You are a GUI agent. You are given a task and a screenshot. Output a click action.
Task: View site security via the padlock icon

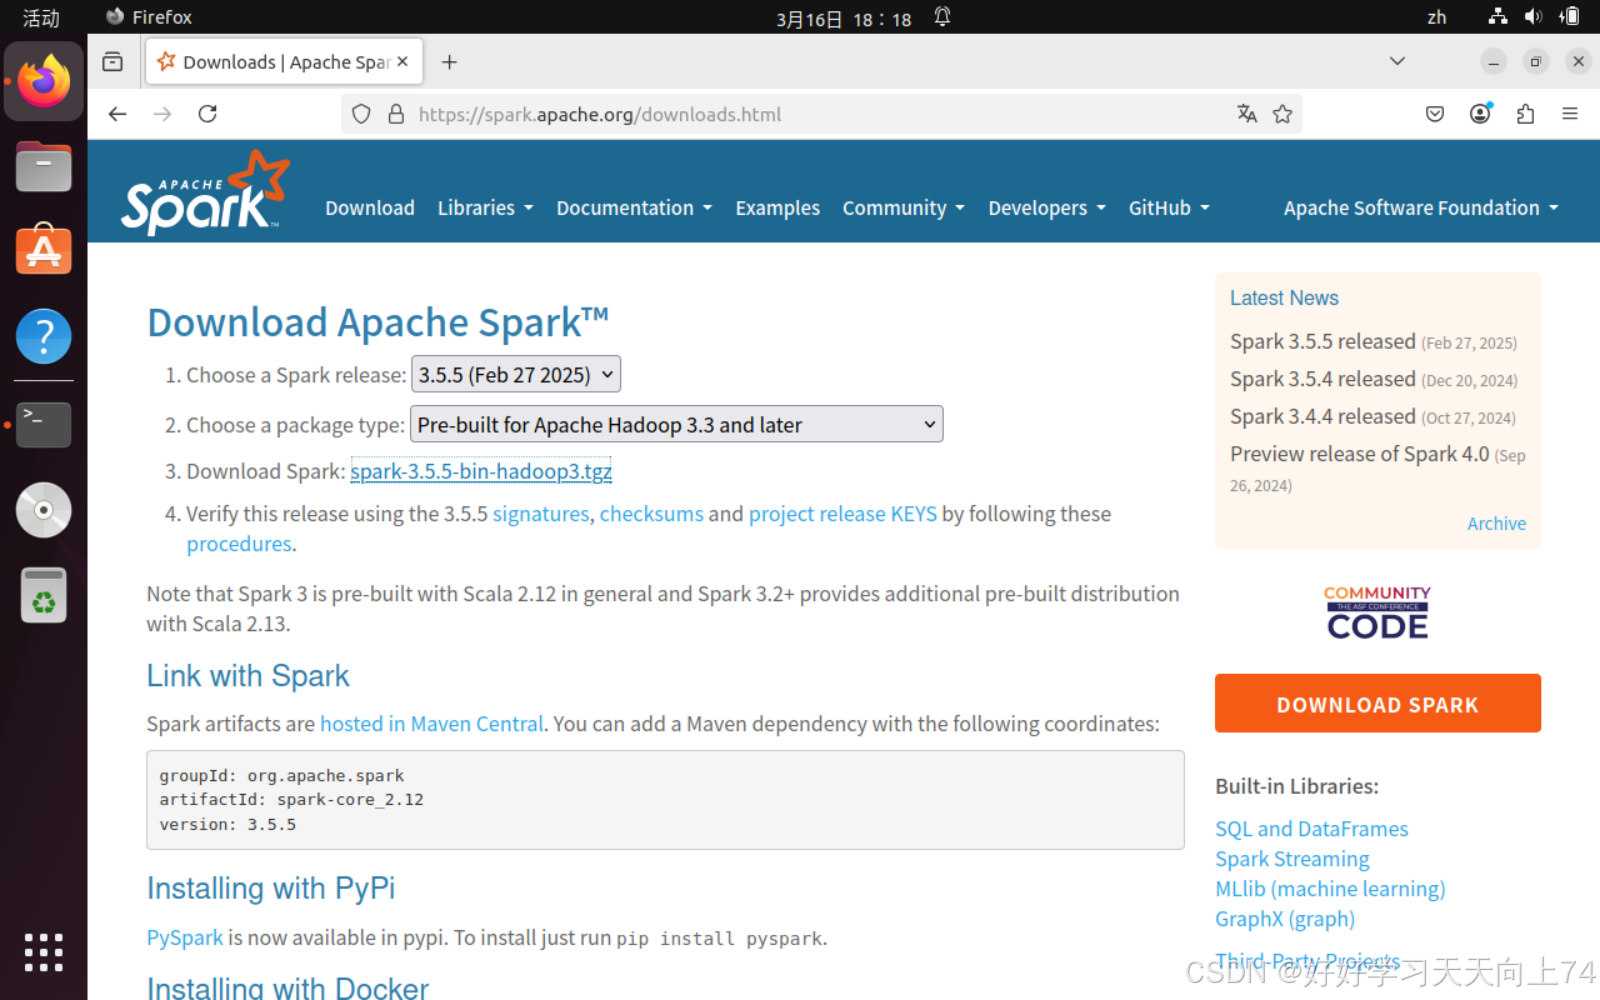coord(396,114)
